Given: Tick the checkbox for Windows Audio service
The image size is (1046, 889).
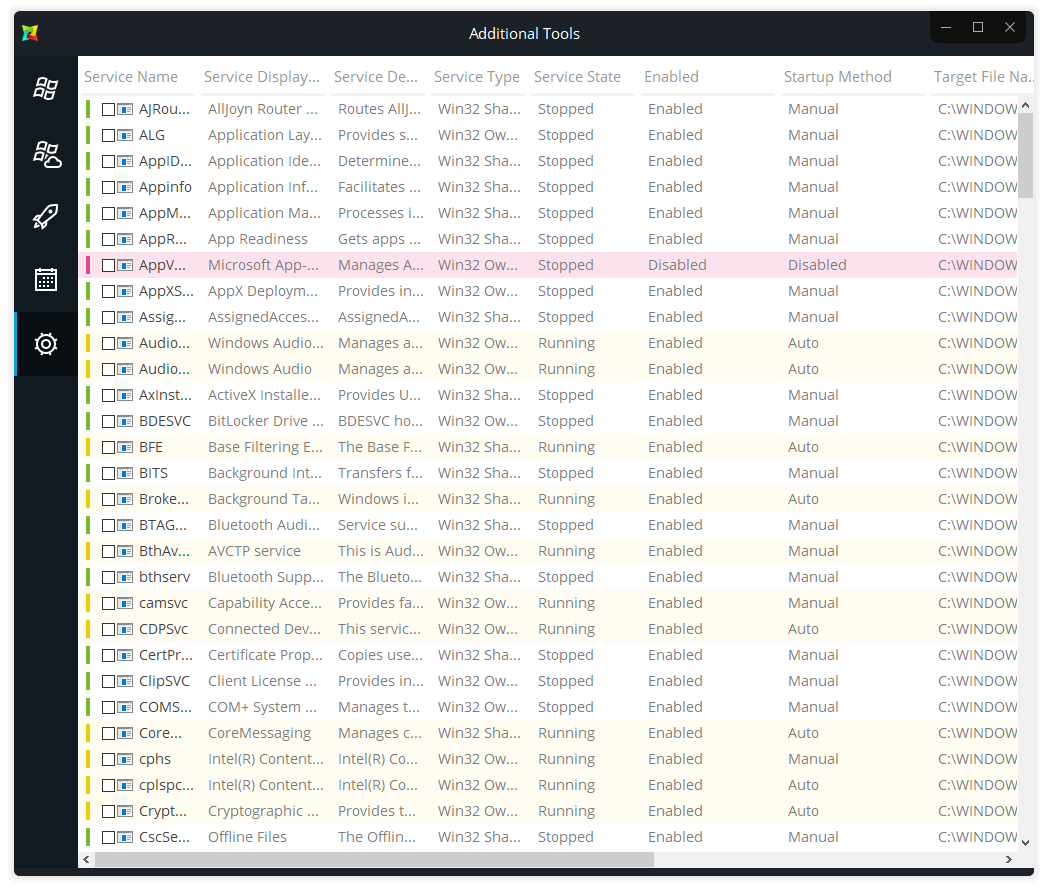Looking at the screenshot, I should (x=108, y=369).
